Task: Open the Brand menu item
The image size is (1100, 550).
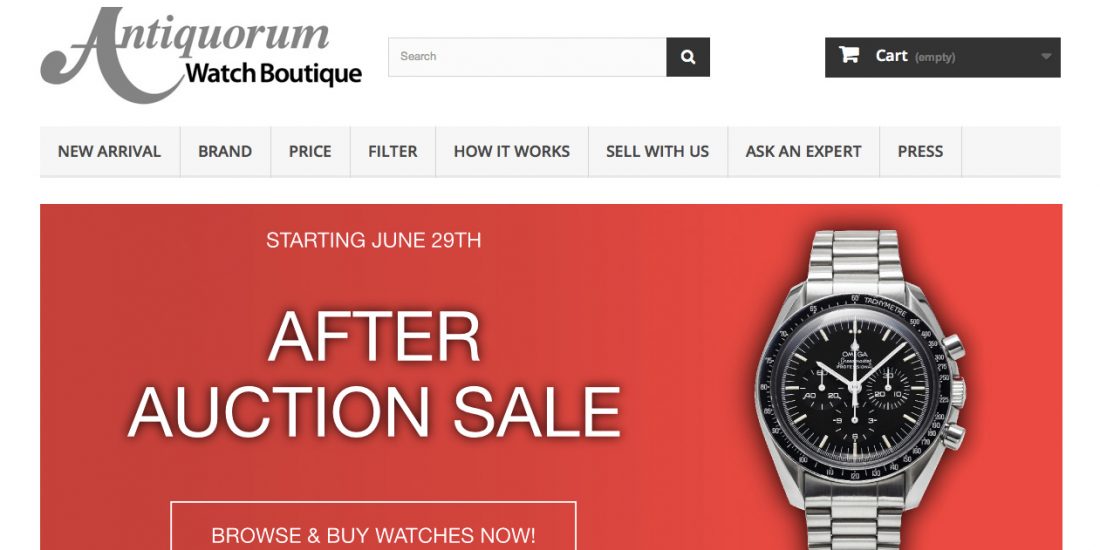Action: click(x=225, y=152)
